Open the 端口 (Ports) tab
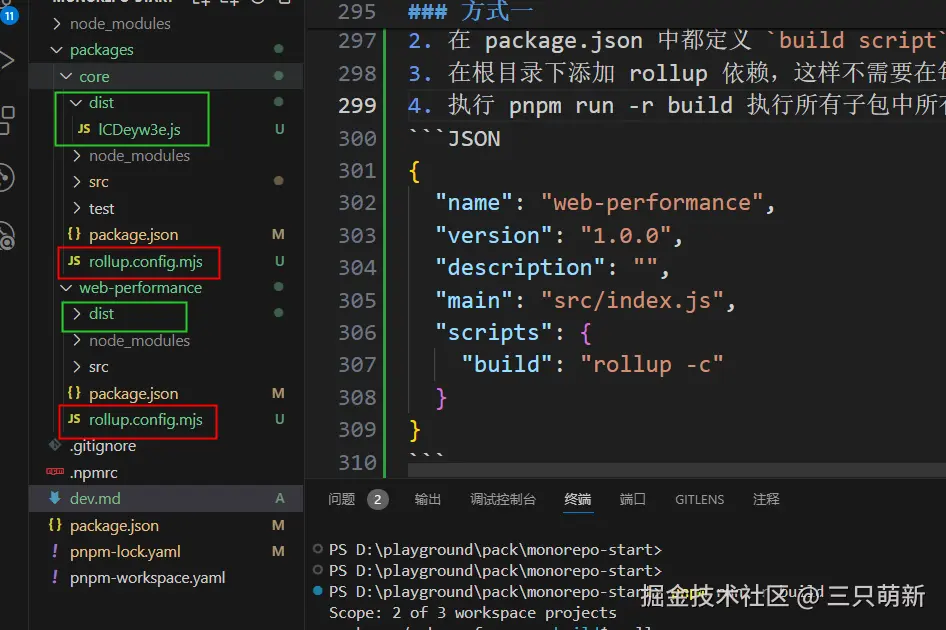The image size is (946, 630). coord(632,499)
